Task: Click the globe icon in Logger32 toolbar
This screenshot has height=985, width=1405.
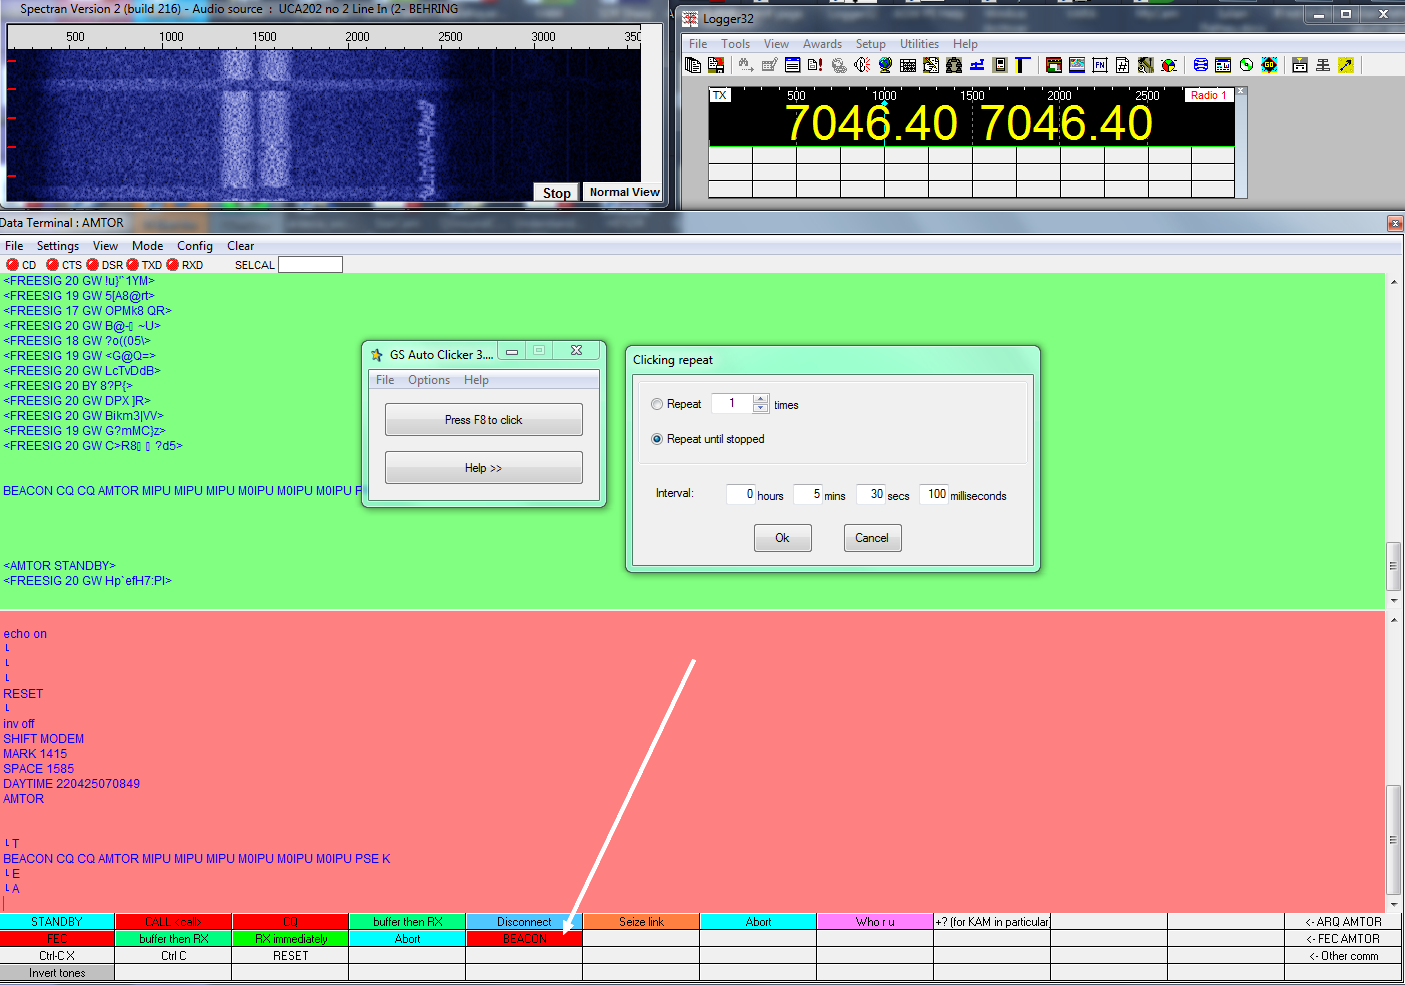Action: point(885,65)
